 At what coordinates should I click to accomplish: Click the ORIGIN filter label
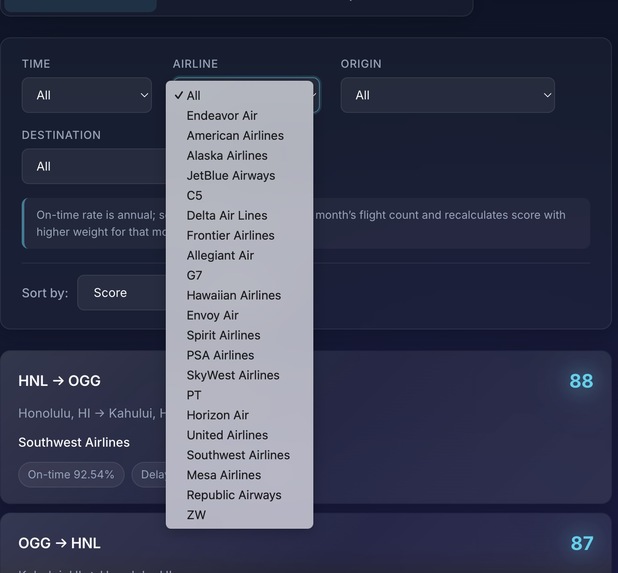[361, 64]
